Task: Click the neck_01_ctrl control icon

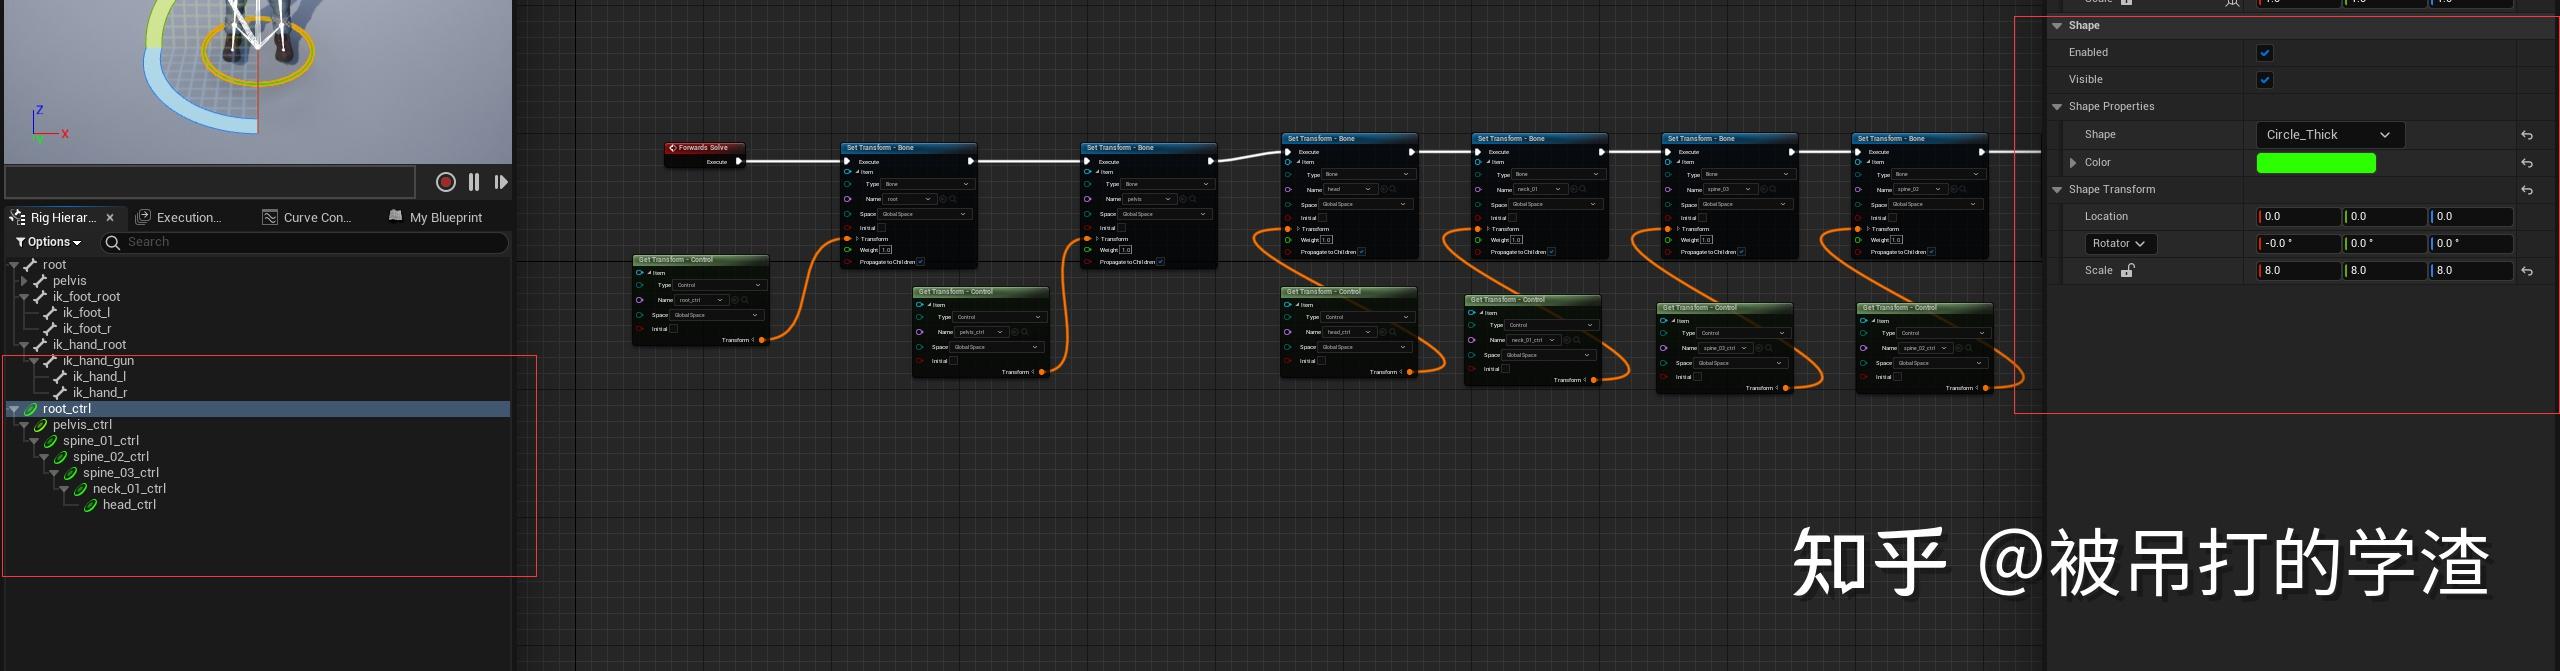Action: (x=80, y=489)
